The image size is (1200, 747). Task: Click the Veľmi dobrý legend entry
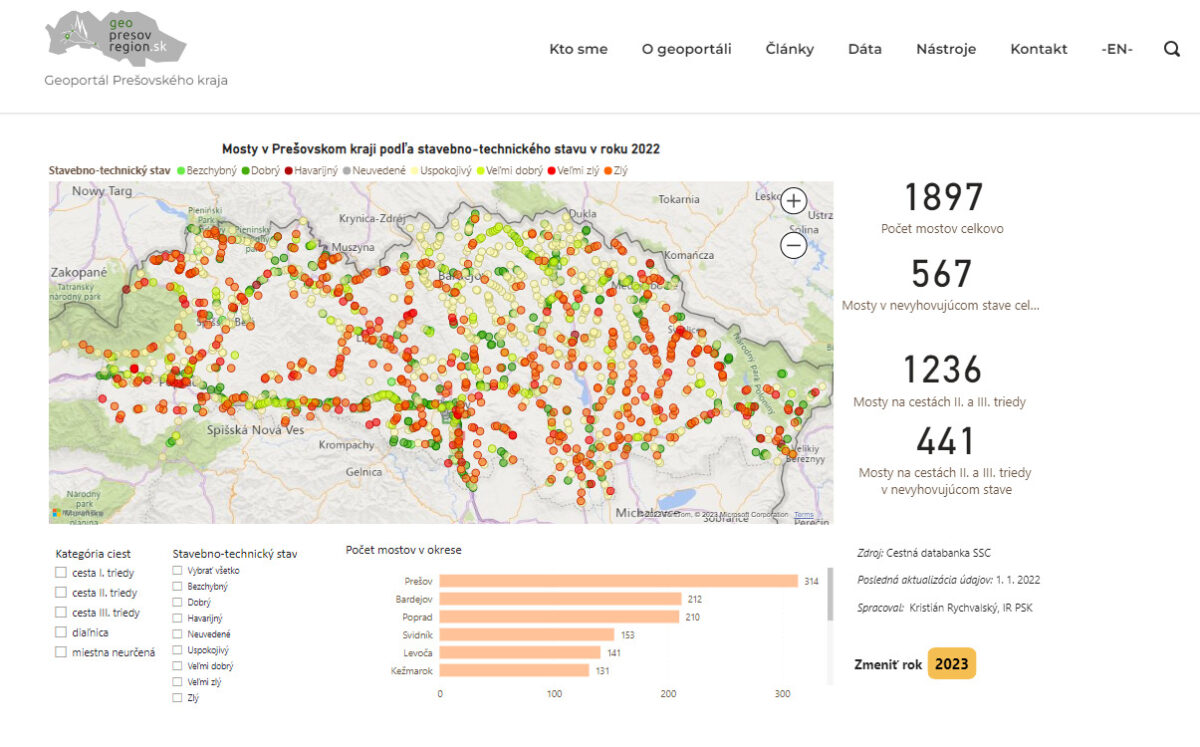[512, 171]
